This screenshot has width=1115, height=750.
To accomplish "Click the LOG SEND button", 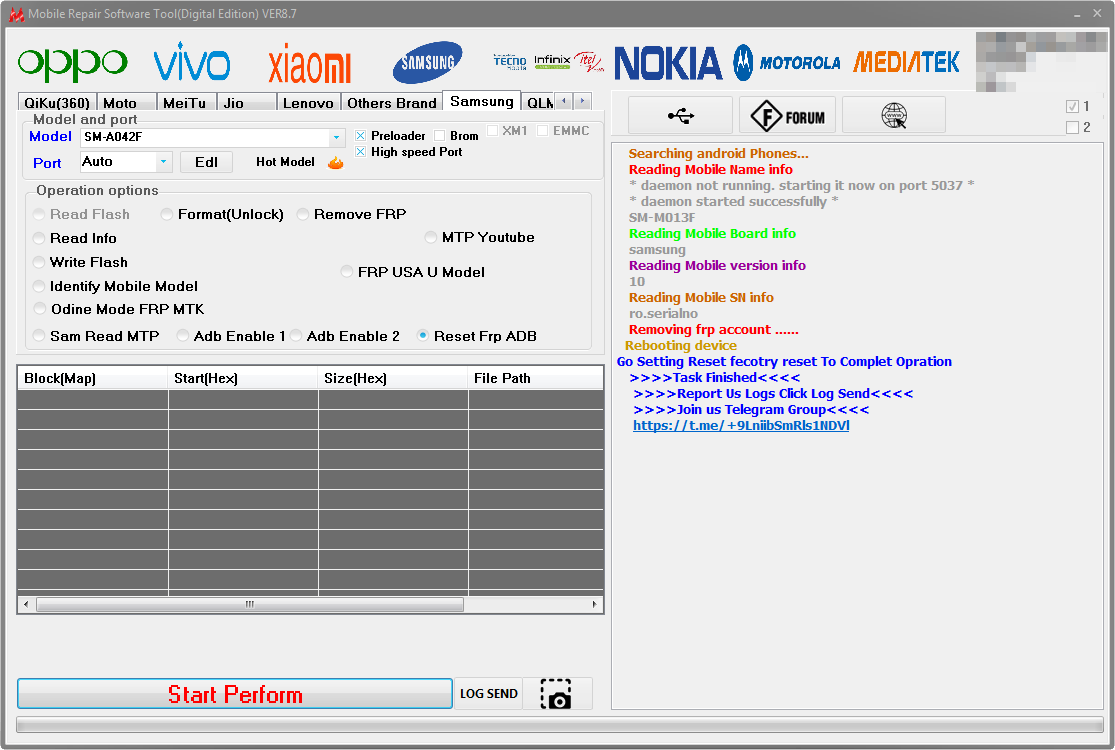I will tap(489, 694).
